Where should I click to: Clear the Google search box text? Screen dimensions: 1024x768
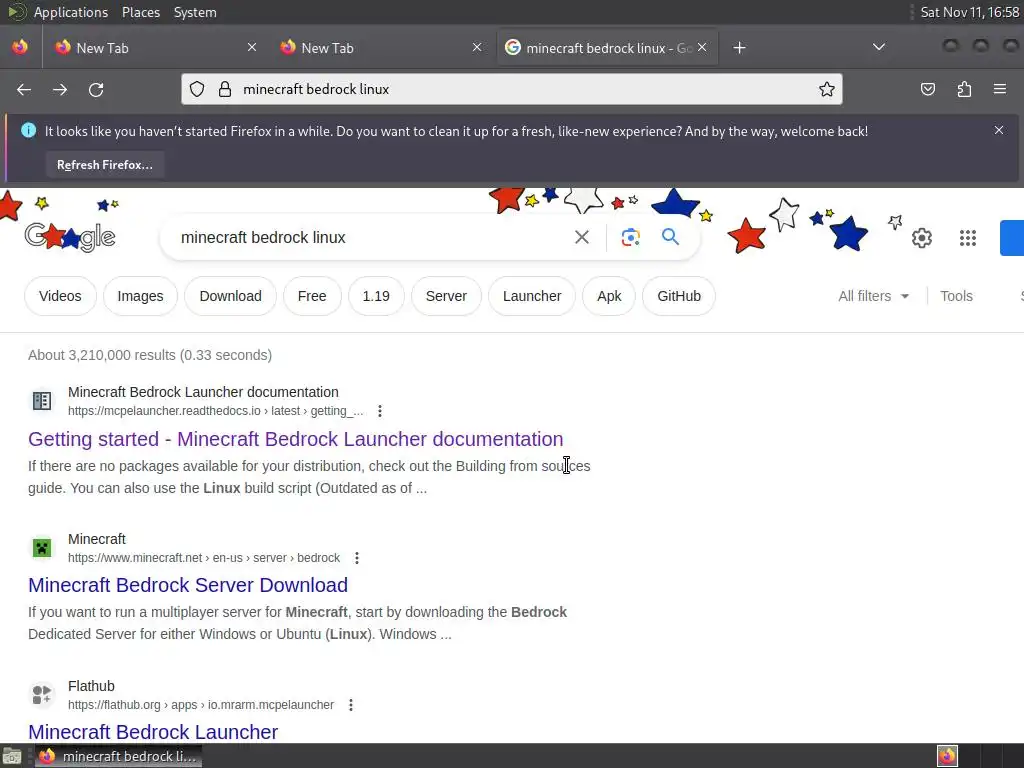[x=582, y=237]
